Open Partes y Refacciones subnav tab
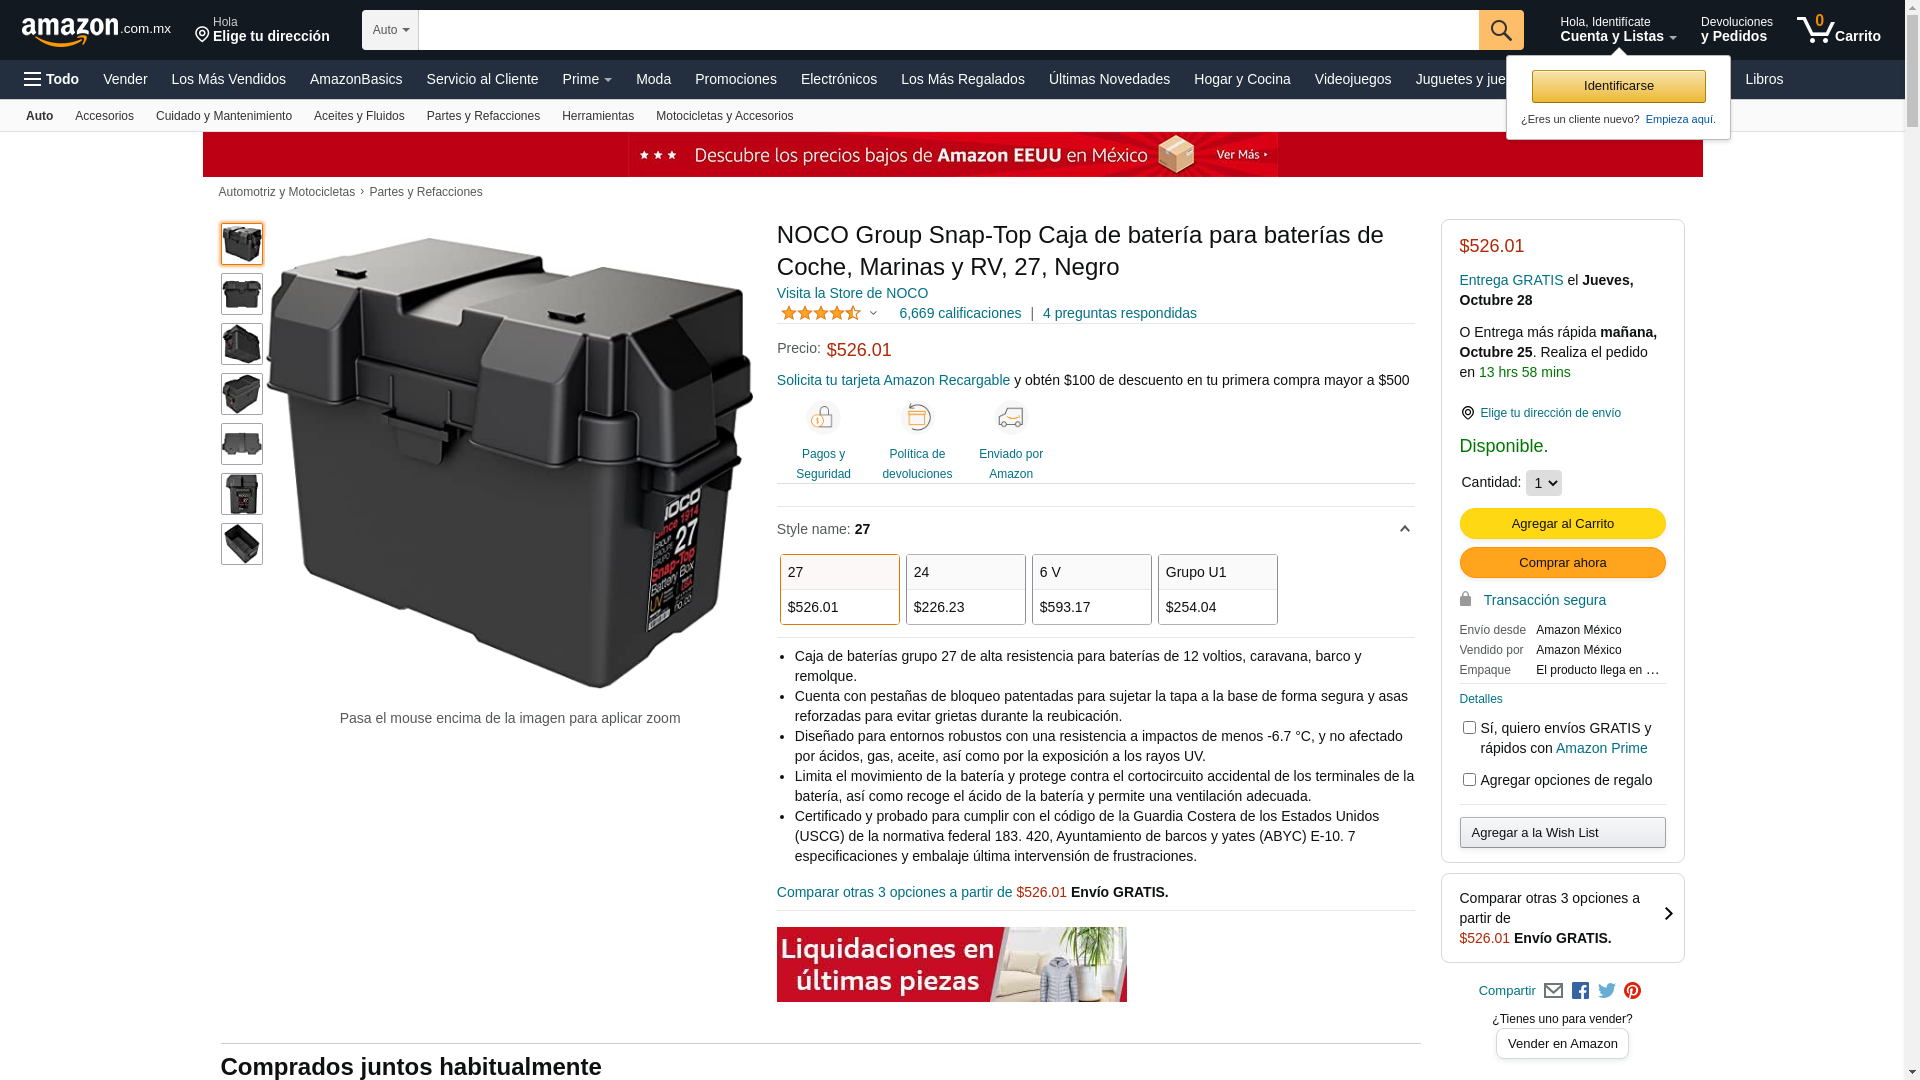1920x1080 pixels. pyautogui.click(x=483, y=116)
